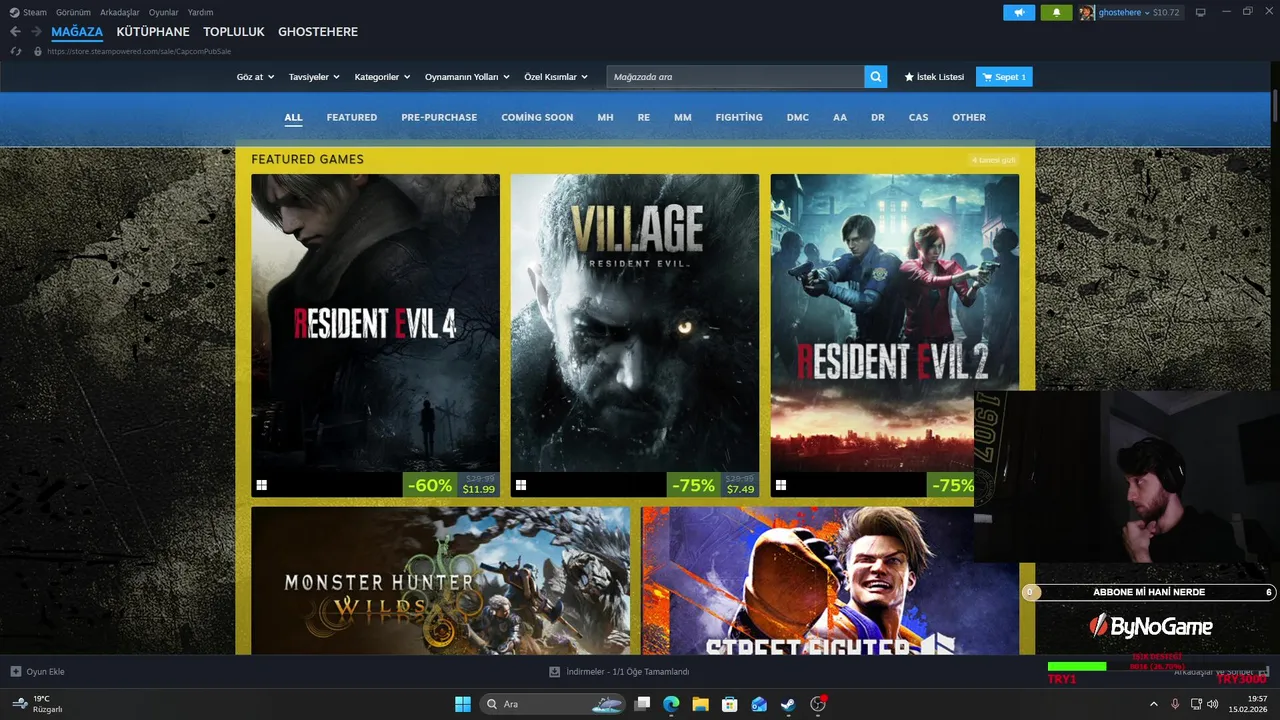The height and width of the screenshot is (720, 1280).
Task: Select the OTHER sale tab
Action: (x=969, y=117)
